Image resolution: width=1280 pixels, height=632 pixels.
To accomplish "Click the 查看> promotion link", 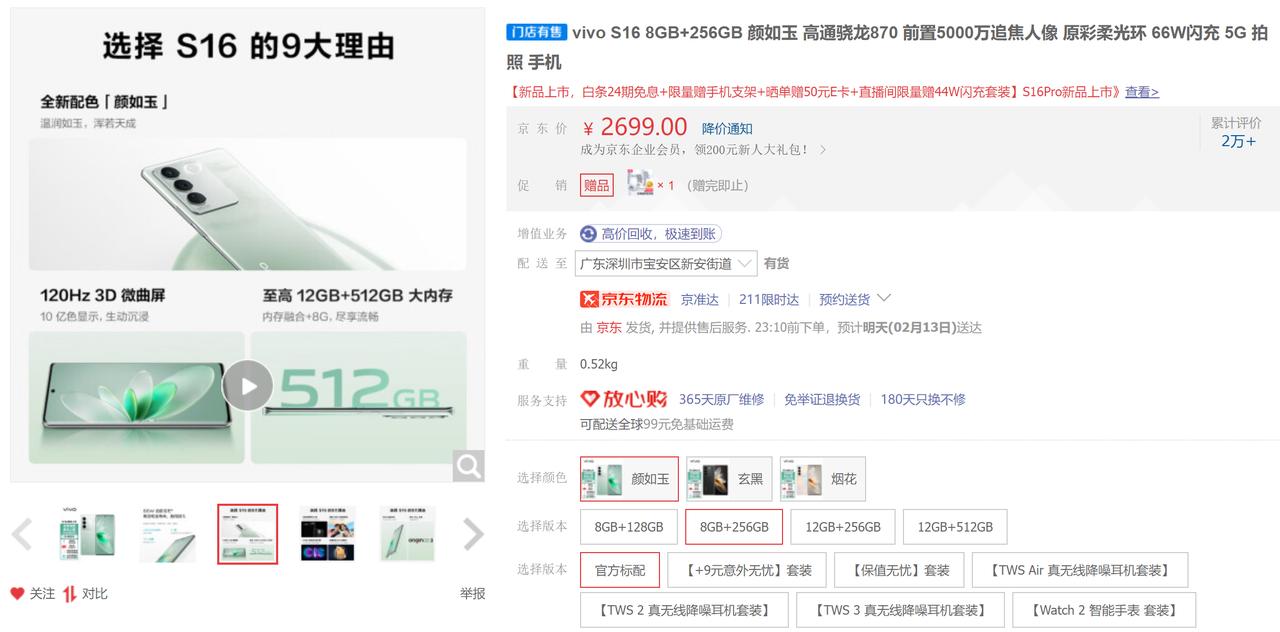I will point(1142,92).
